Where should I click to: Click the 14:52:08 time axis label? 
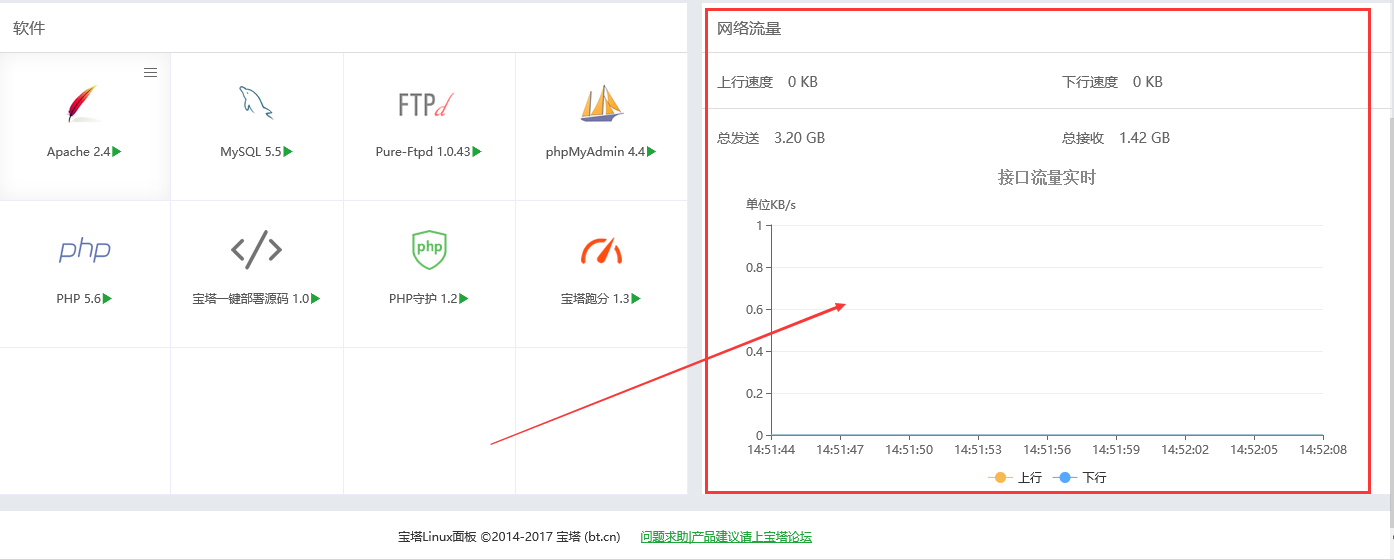point(1323,450)
